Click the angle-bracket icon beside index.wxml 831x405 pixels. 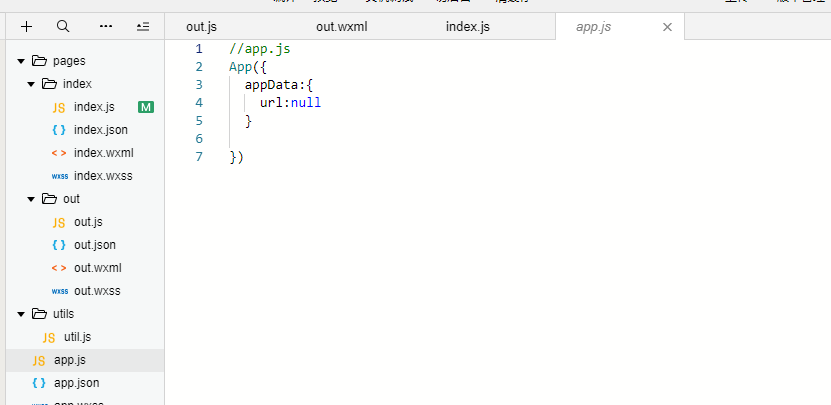59,154
